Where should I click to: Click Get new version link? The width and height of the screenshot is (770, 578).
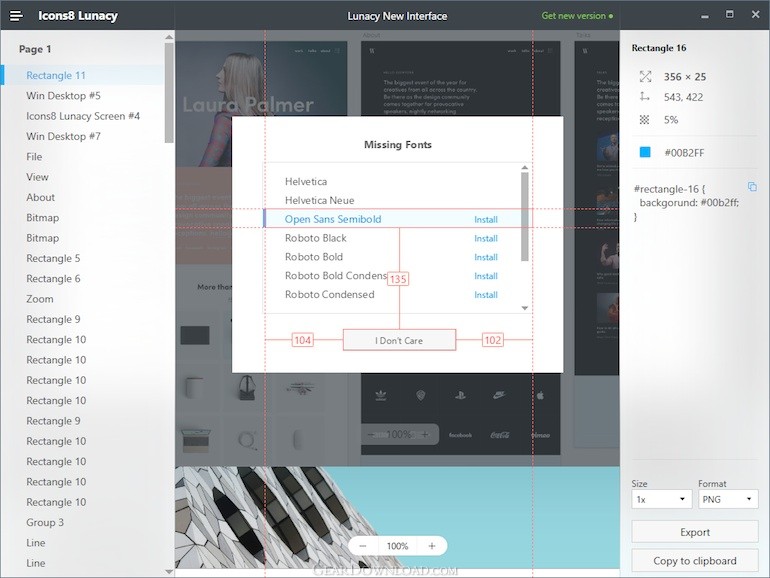577,16
